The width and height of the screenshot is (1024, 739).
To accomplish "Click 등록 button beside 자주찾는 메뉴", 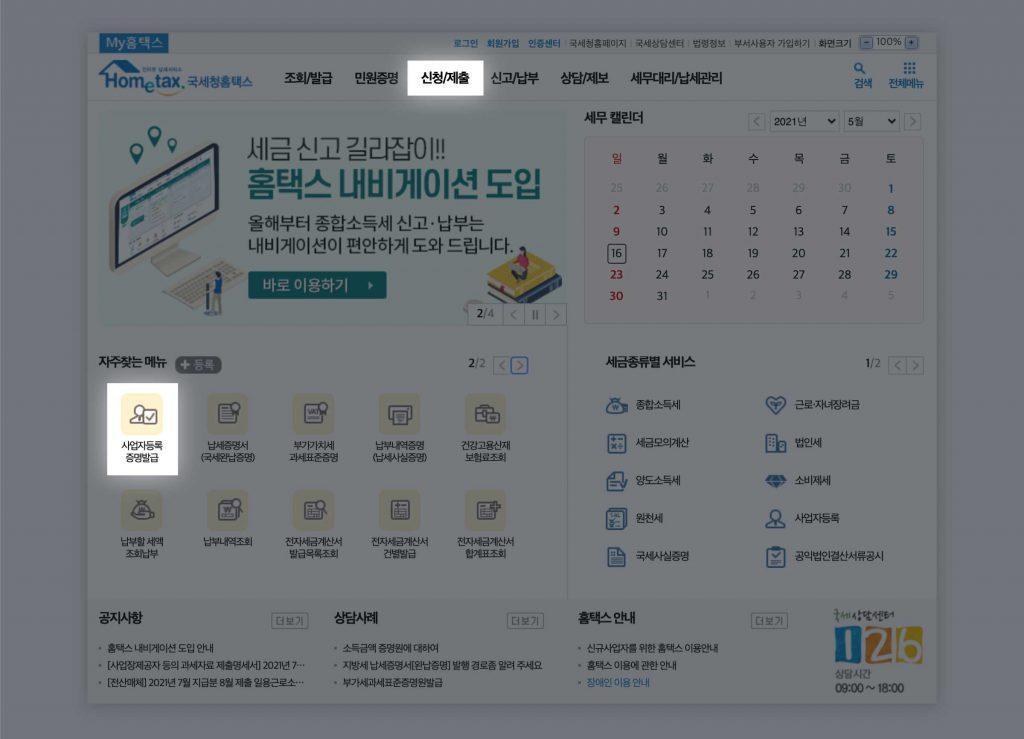I will (x=198, y=365).
